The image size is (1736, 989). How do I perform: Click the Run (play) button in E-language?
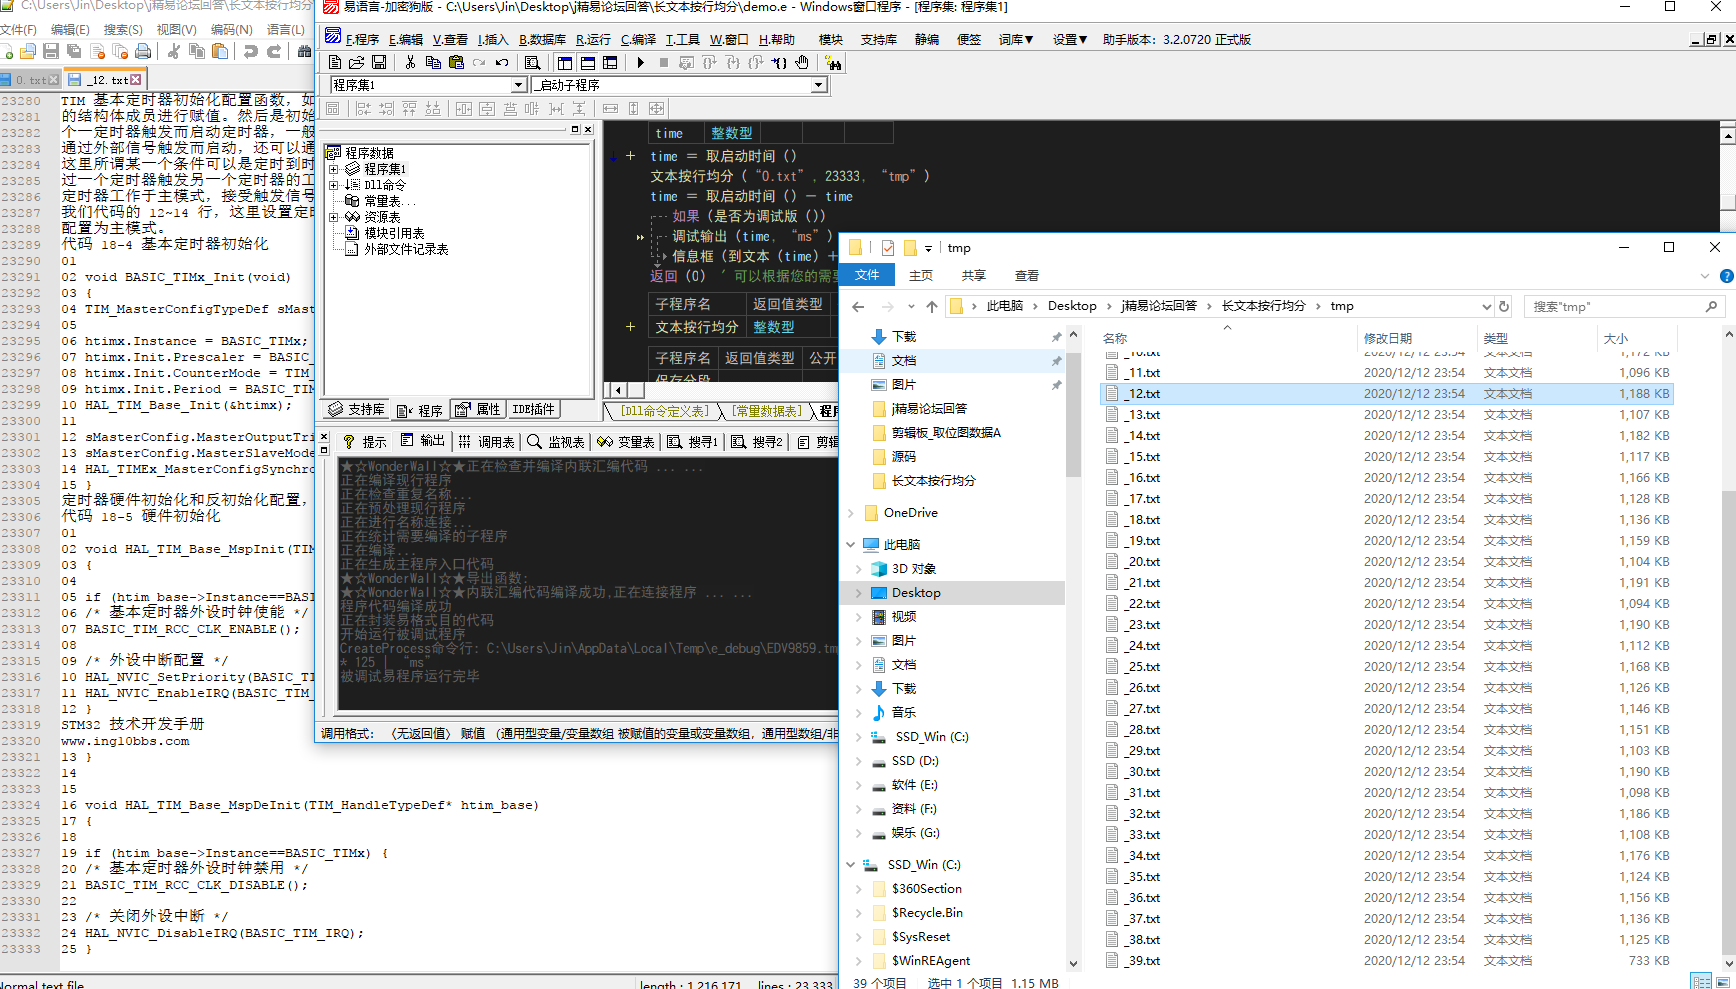click(641, 62)
